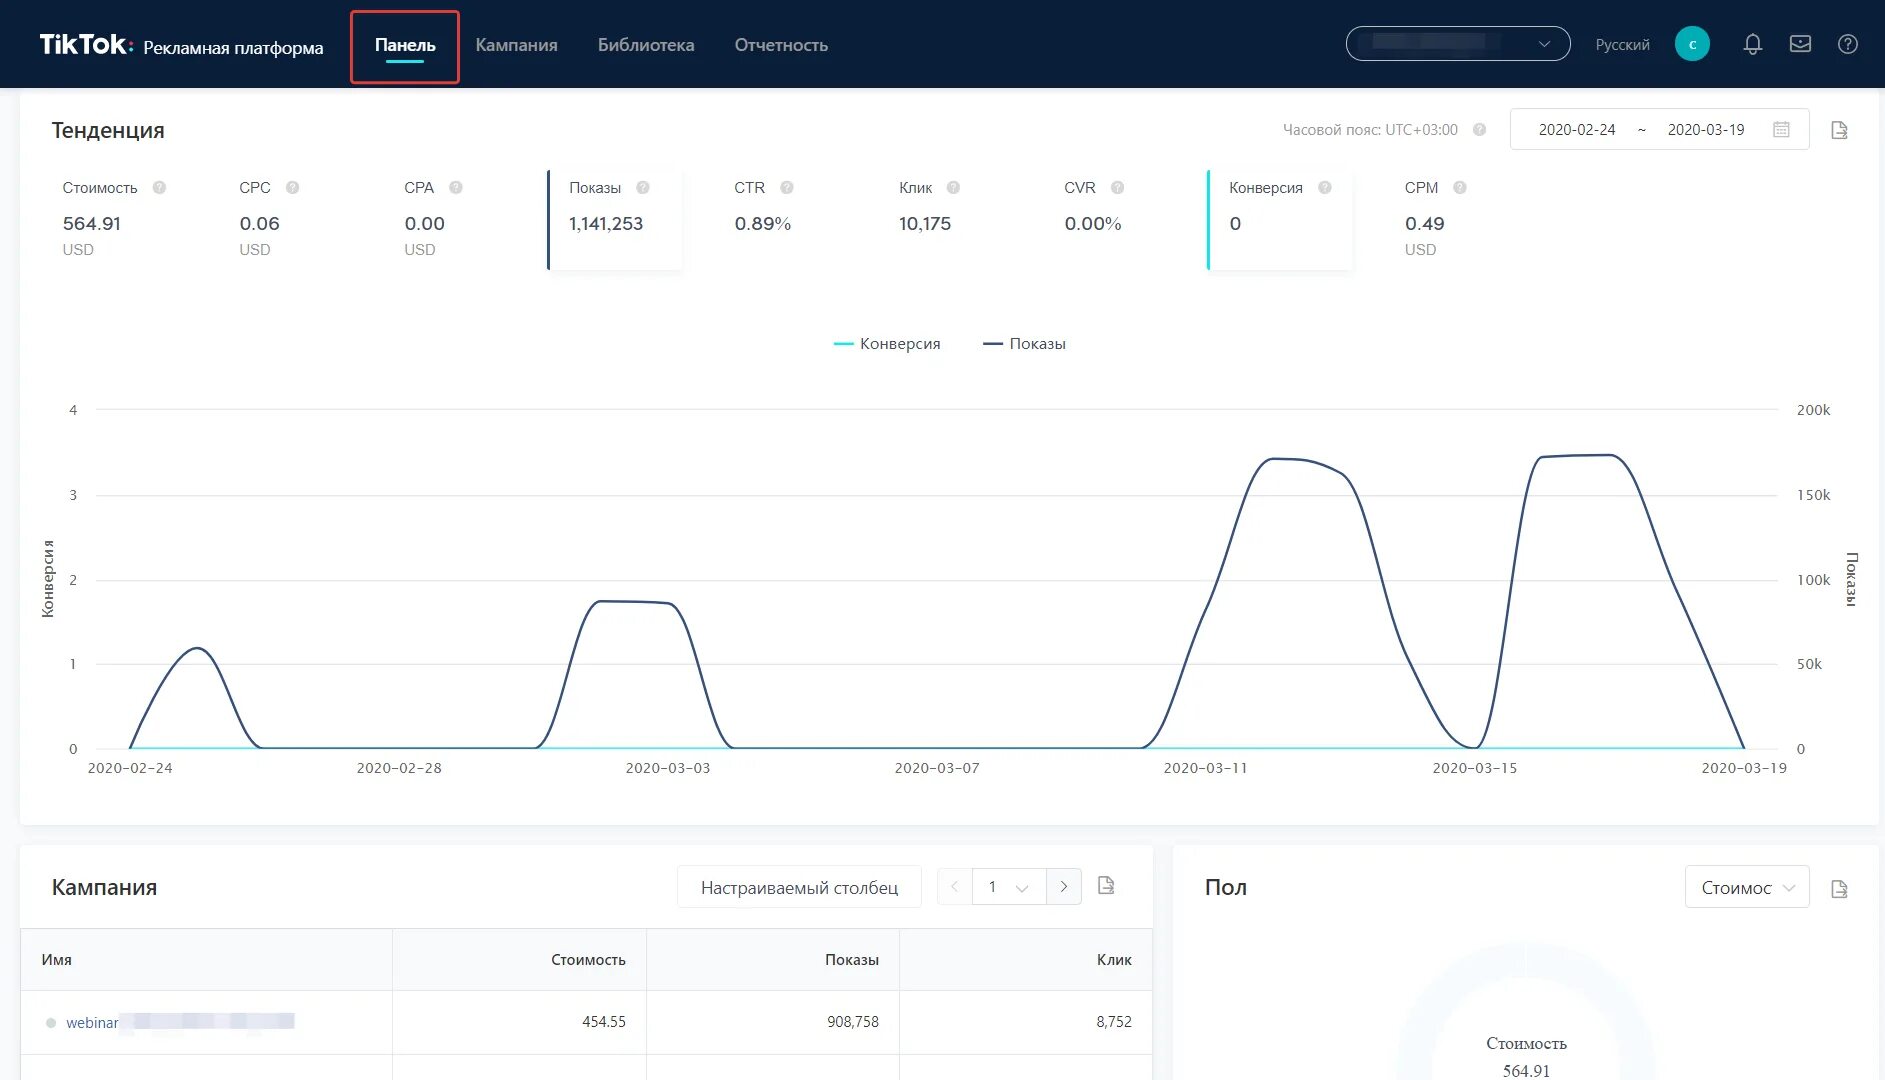Export the gender (Пол) chart data
Image resolution: width=1885 pixels, height=1080 pixels.
[x=1839, y=889]
